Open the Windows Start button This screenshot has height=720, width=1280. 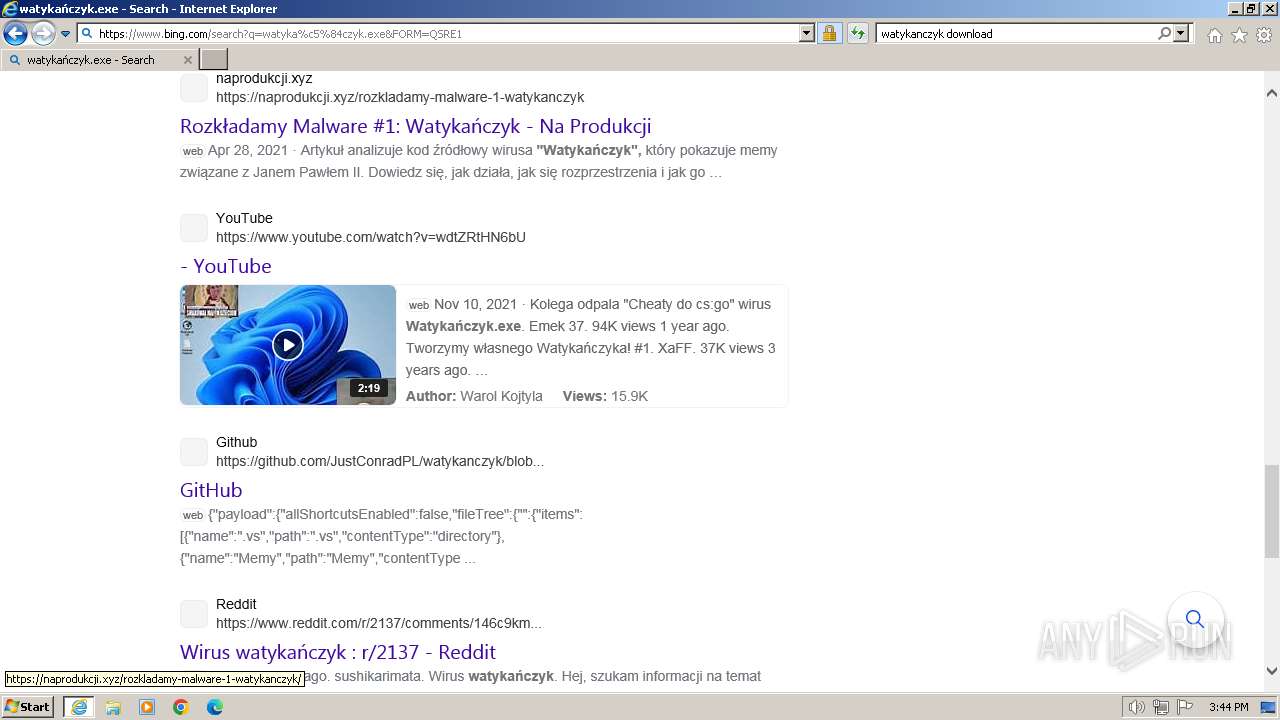coord(28,707)
